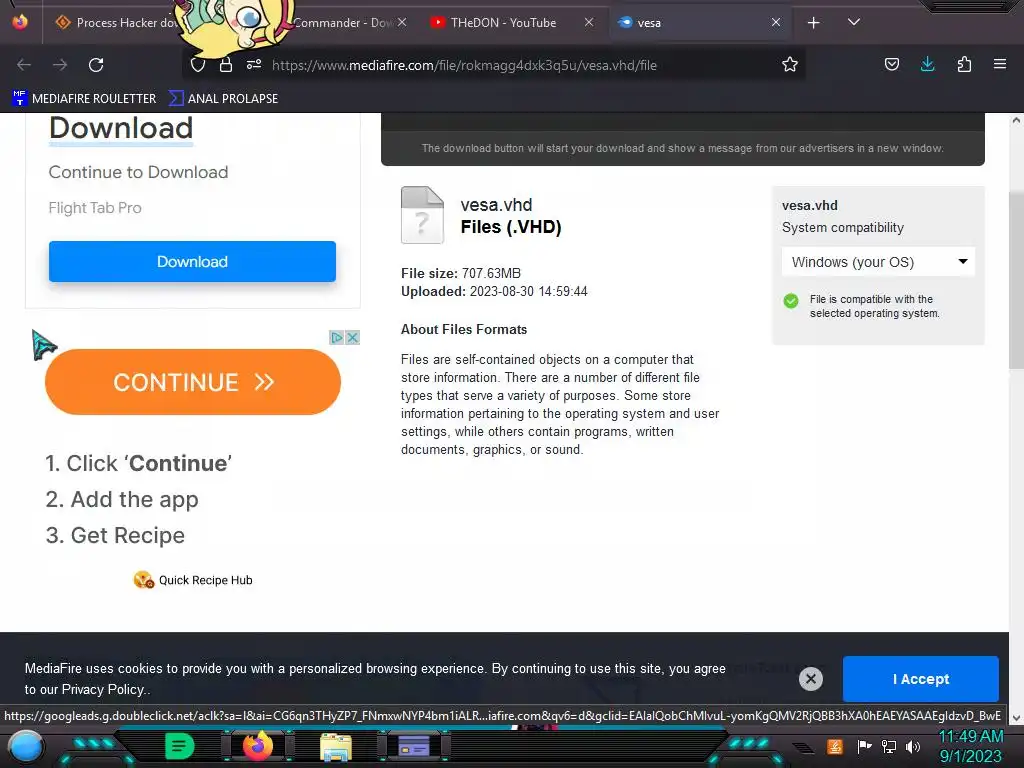Dismiss cookie banner with round X
The width and height of the screenshot is (1024, 768).
(811, 679)
